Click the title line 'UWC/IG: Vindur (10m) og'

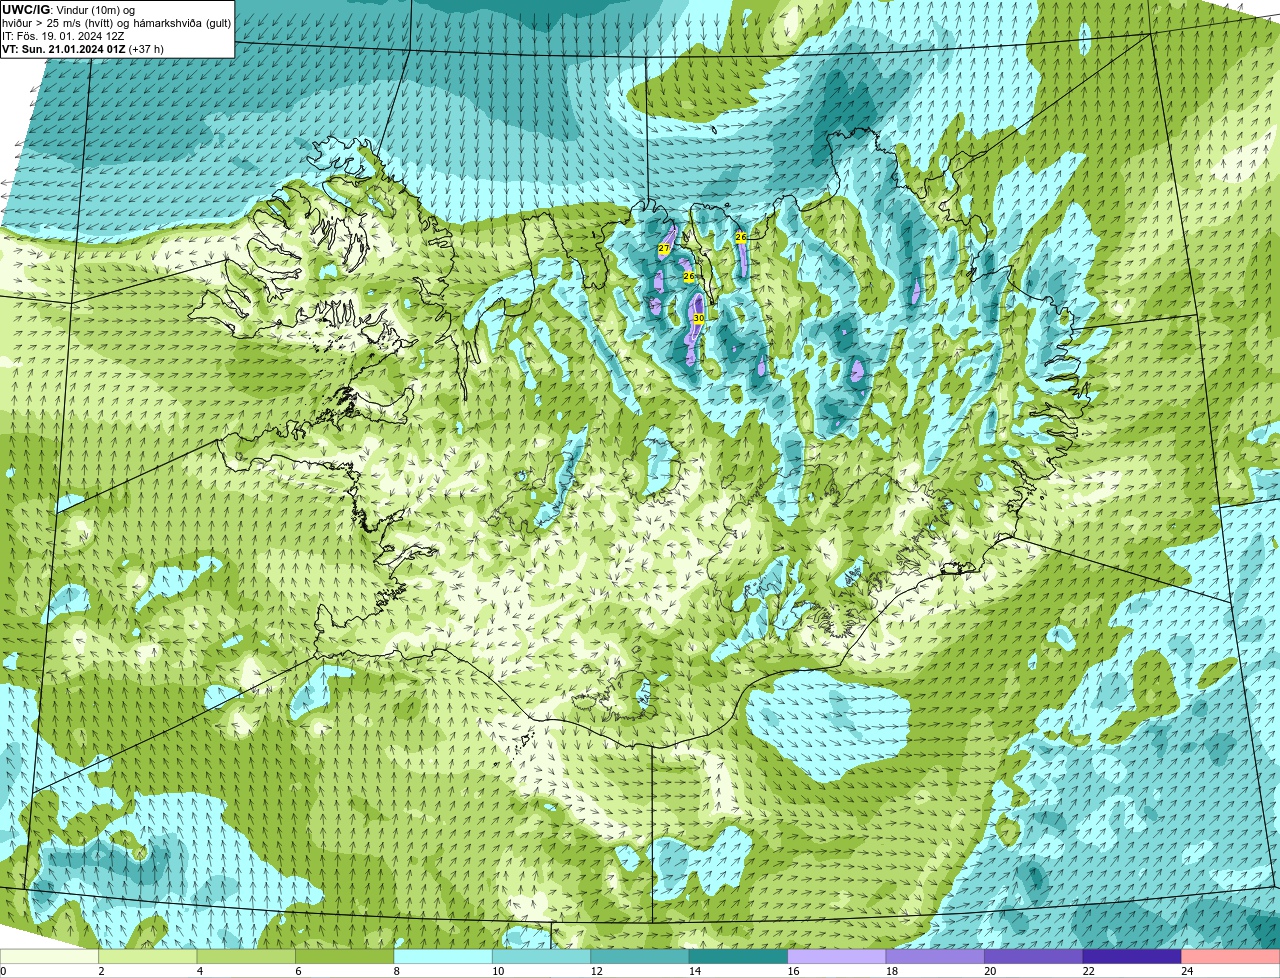(69, 10)
